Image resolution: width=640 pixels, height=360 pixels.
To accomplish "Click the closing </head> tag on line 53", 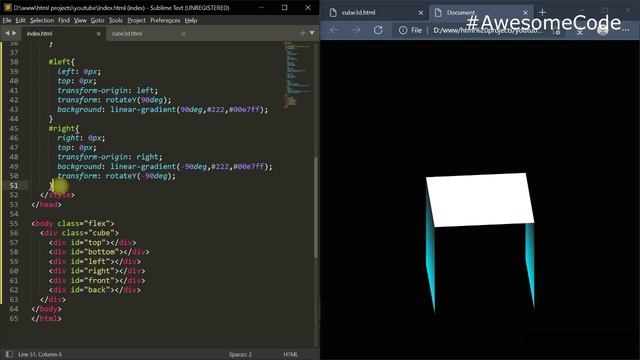I will (x=47, y=204).
